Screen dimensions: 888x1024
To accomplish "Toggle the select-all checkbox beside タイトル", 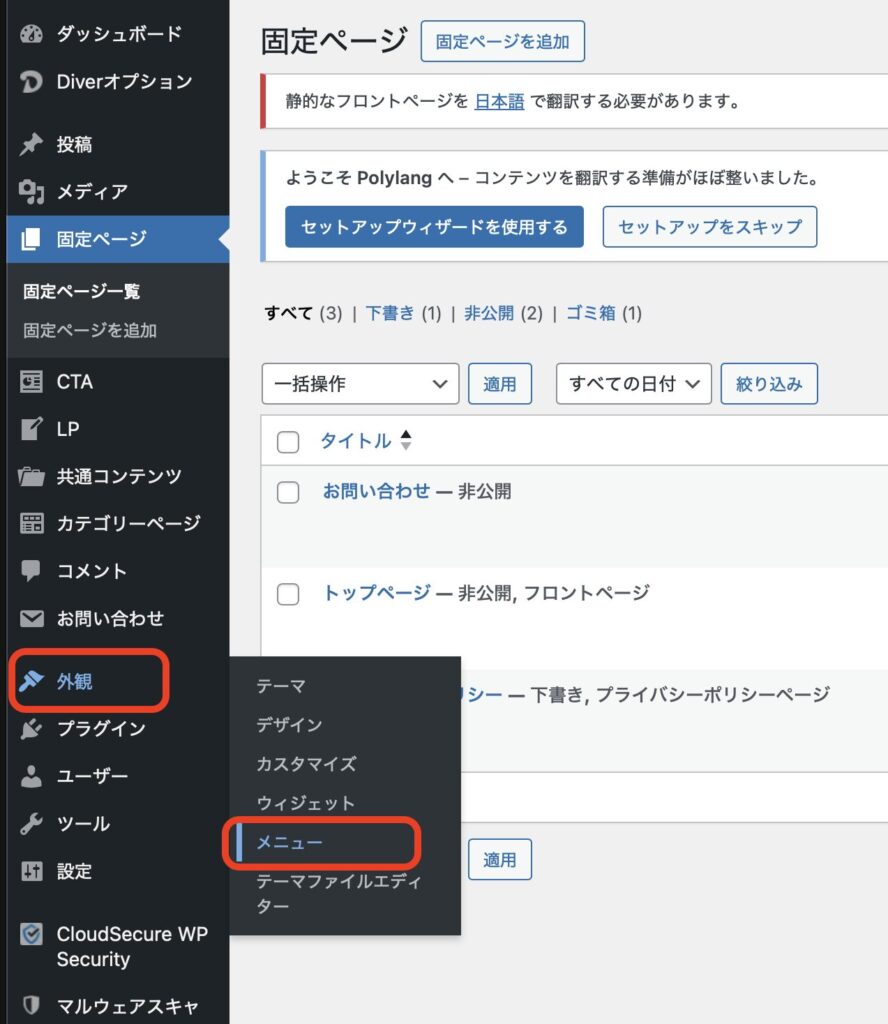I will pos(288,442).
